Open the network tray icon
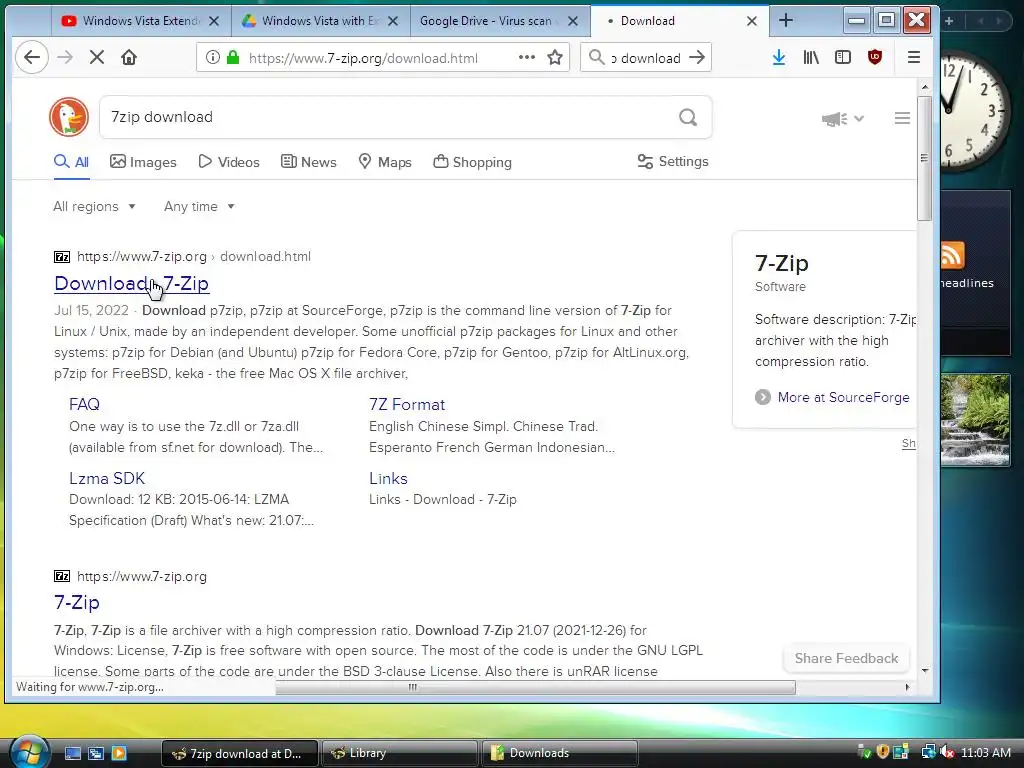 coord(927,752)
